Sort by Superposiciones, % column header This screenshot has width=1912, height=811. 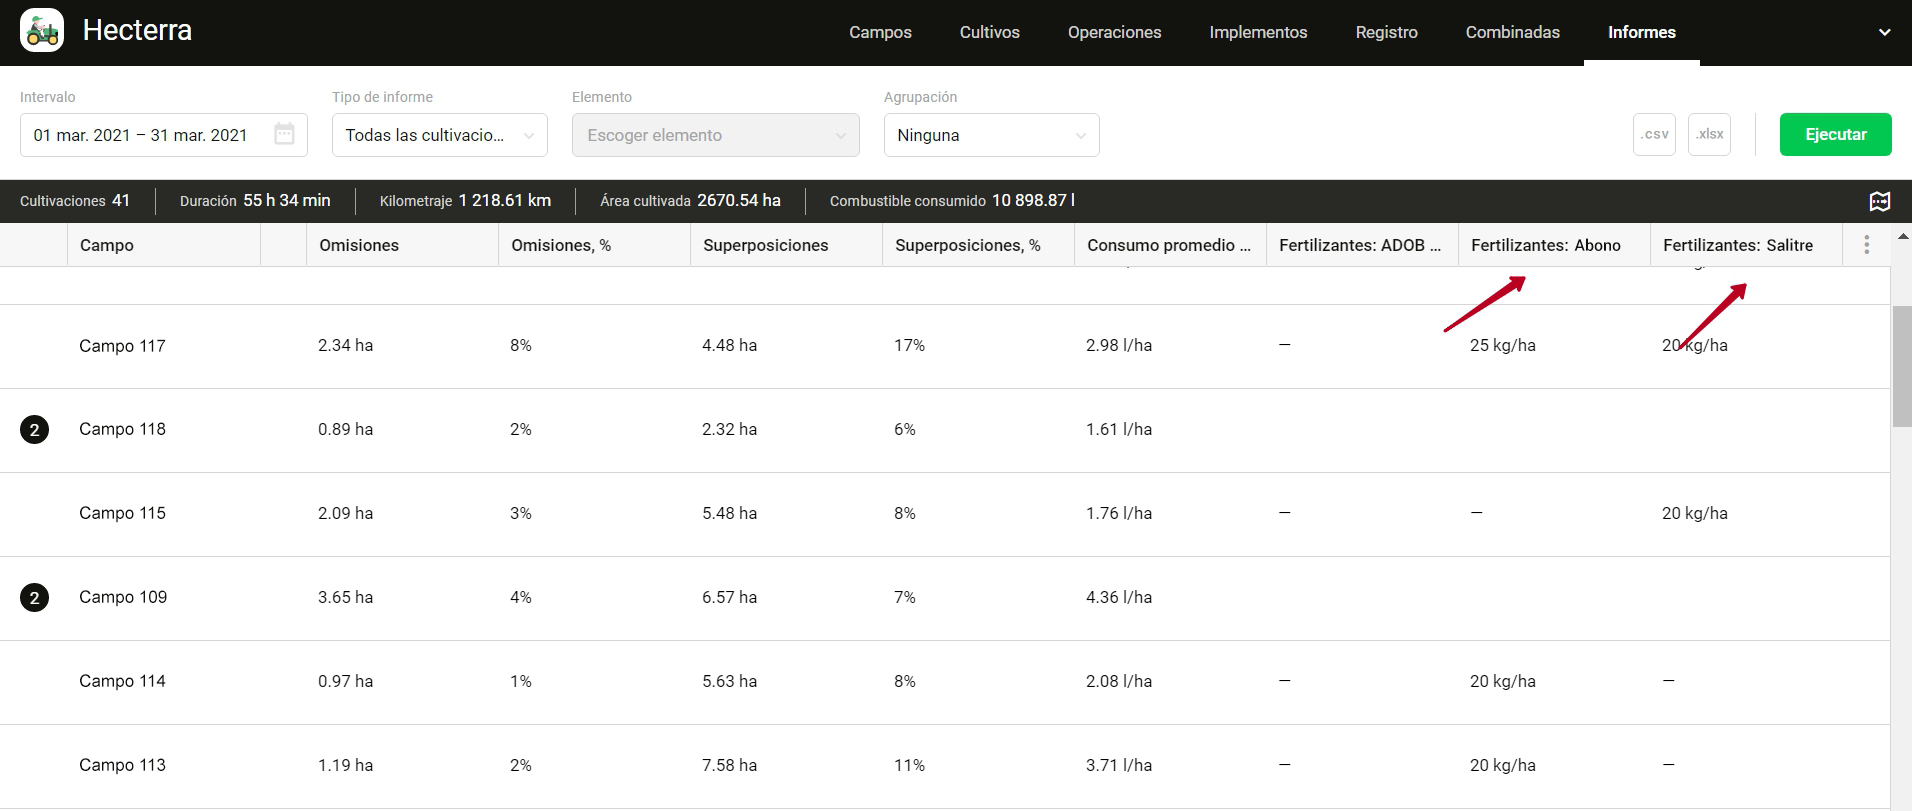(x=979, y=245)
